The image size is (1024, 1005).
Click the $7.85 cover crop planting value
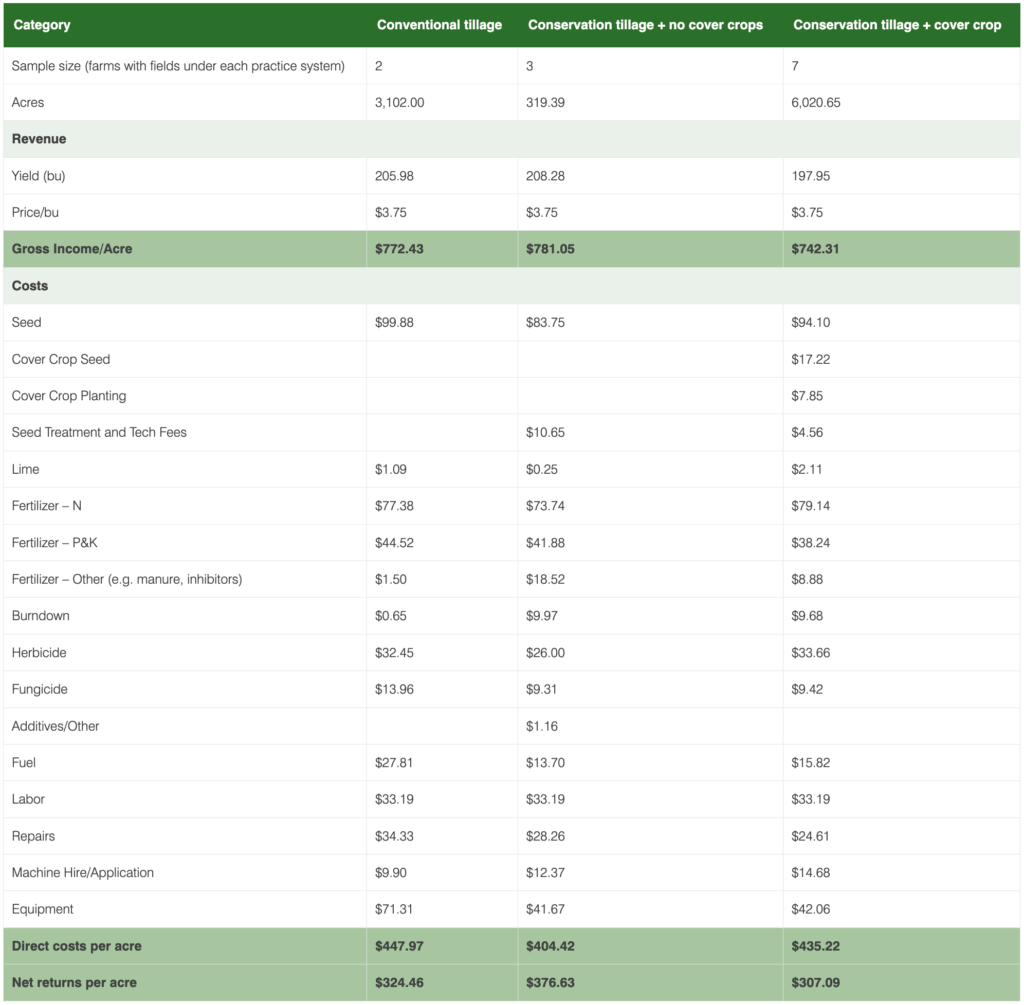(x=807, y=396)
